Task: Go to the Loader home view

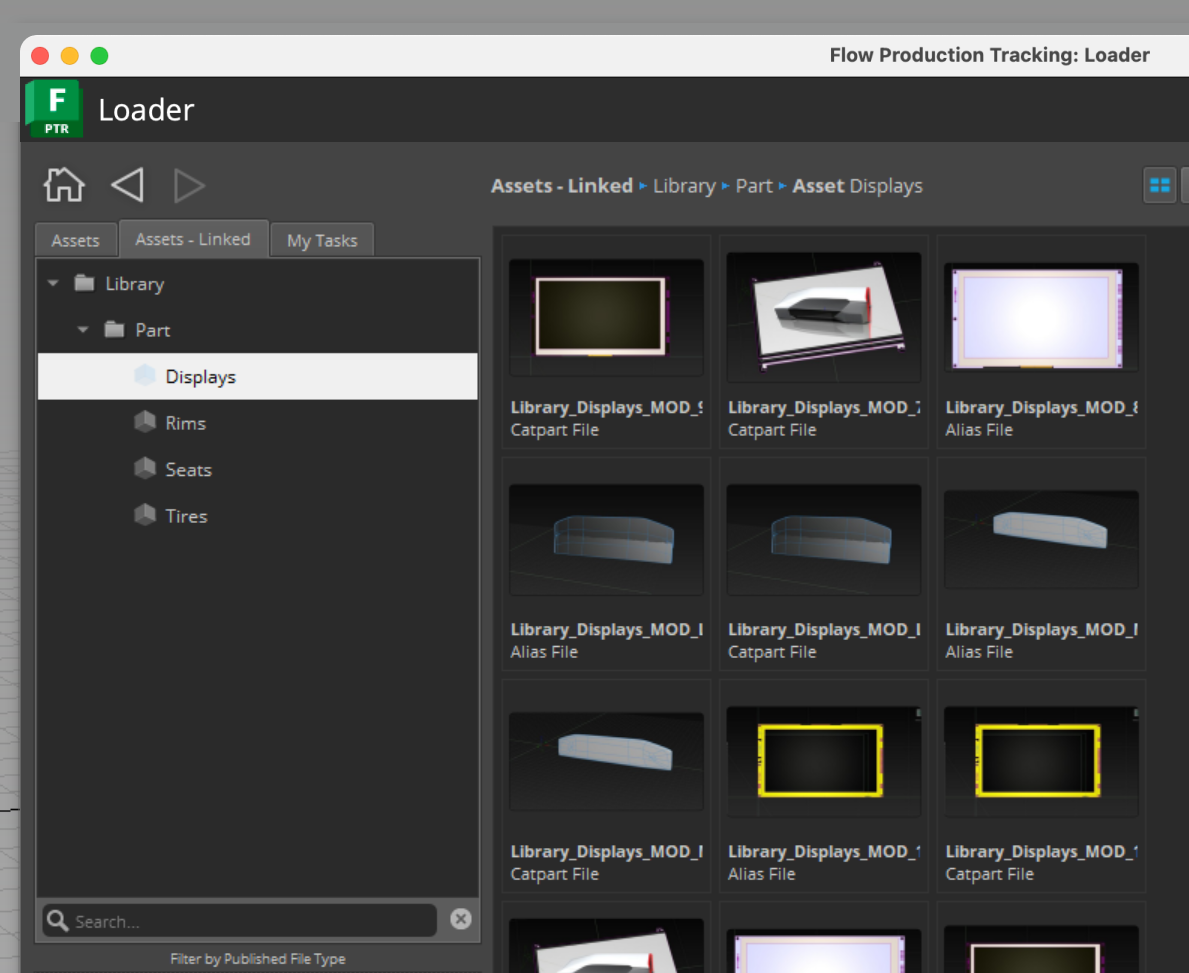Action: [x=64, y=185]
